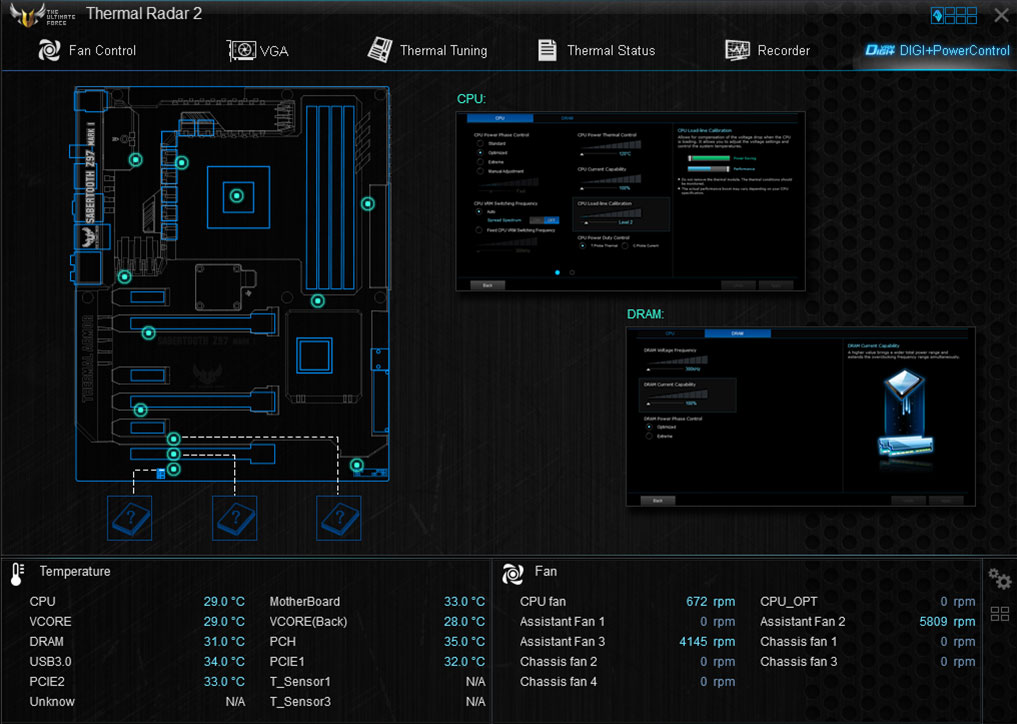
Task: Click the Chassis fan 3 label
Action: point(798,662)
